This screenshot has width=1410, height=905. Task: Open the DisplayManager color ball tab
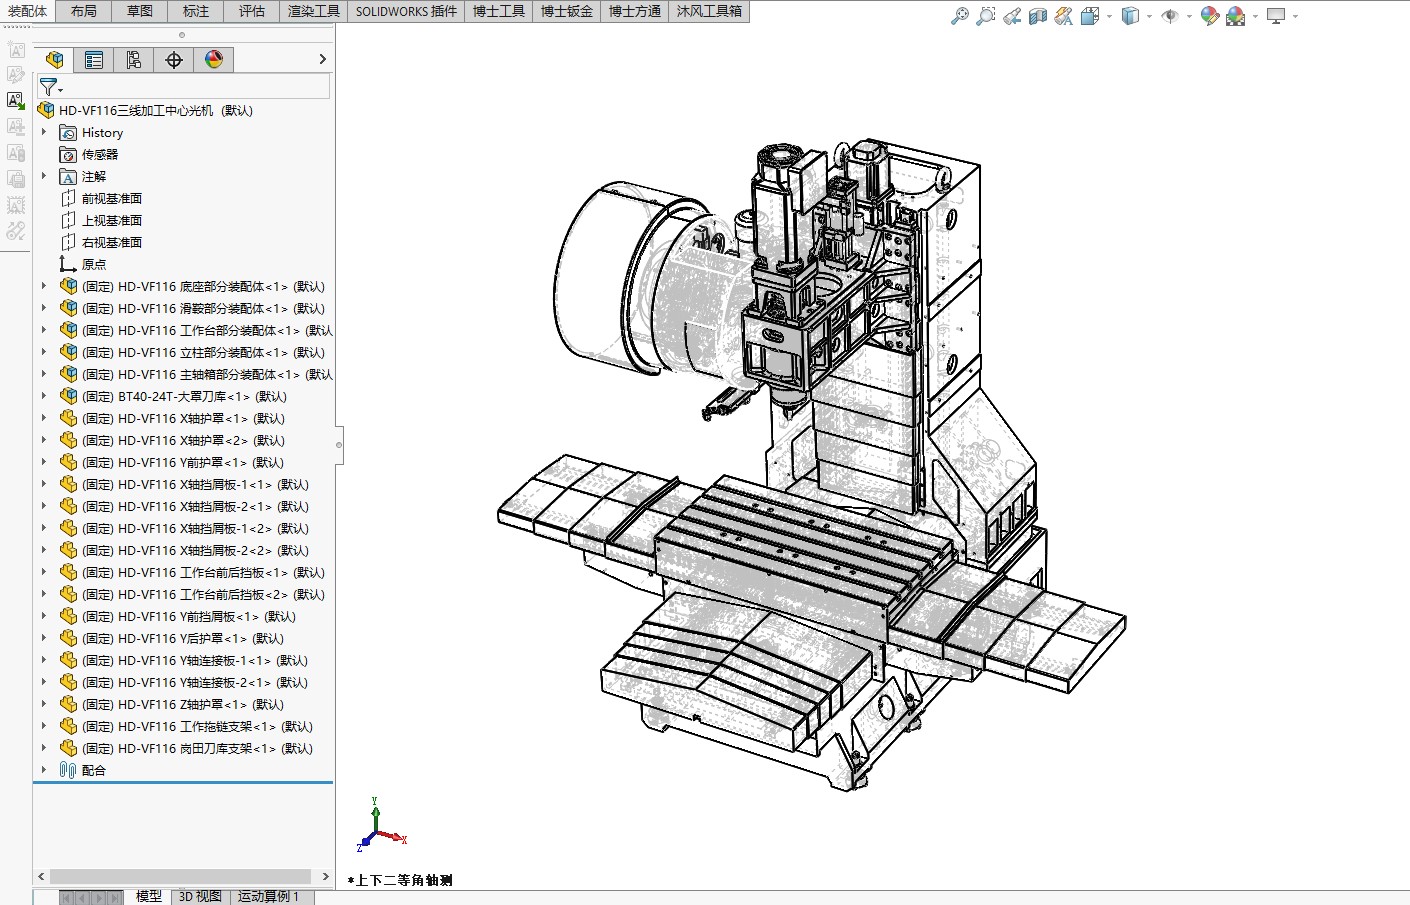click(214, 60)
